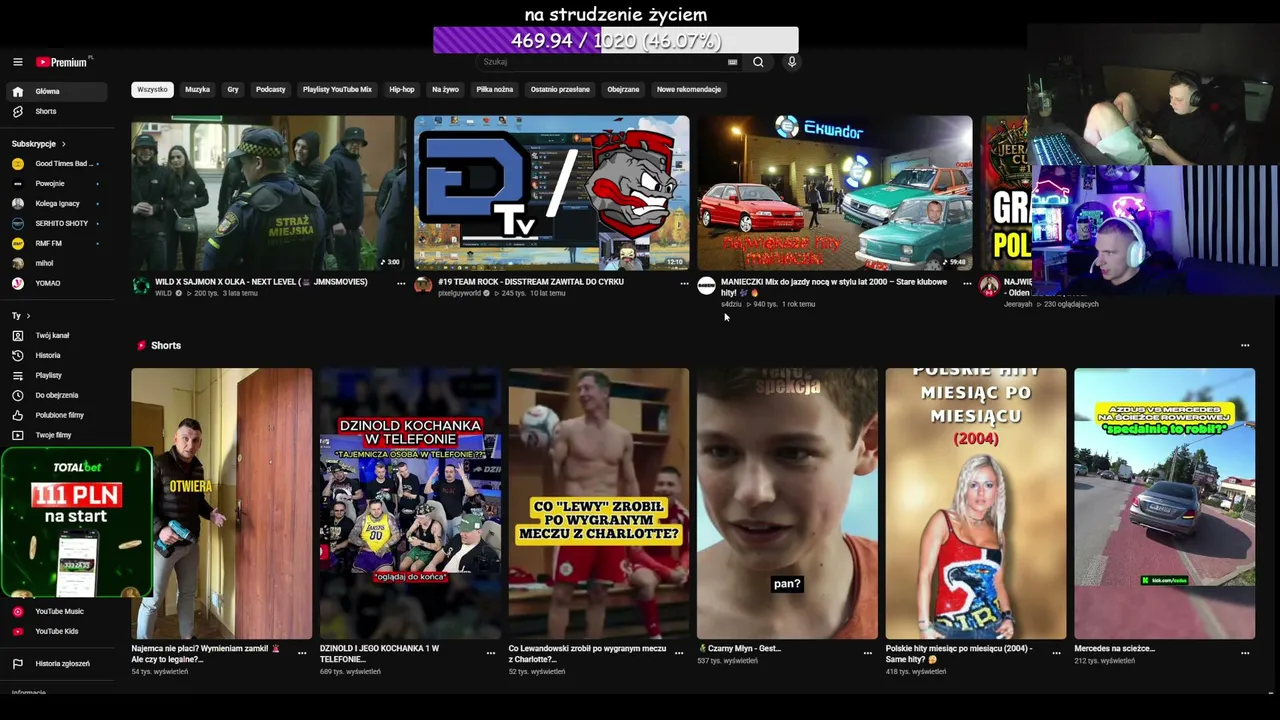This screenshot has width=1280, height=720.
Task: Expand the Ty section chevron
Action: 28,316
